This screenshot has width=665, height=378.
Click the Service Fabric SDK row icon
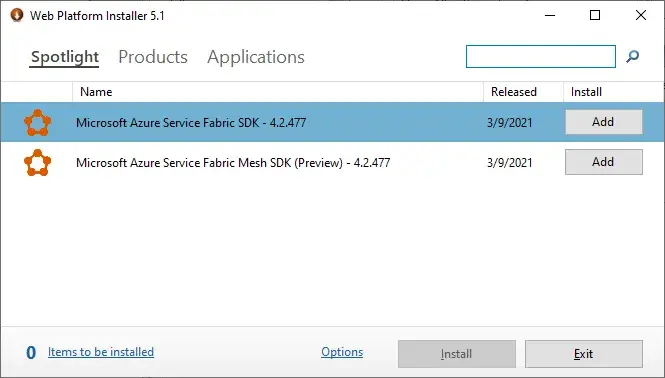pyautogui.click(x=38, y=123)
